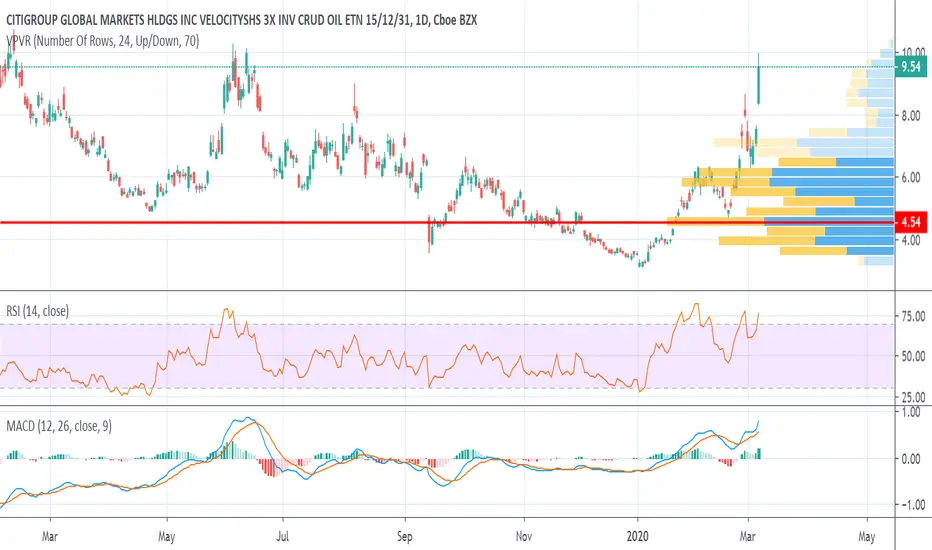
Task: Click the 2020 time axis label
Action: coord(638,536)
